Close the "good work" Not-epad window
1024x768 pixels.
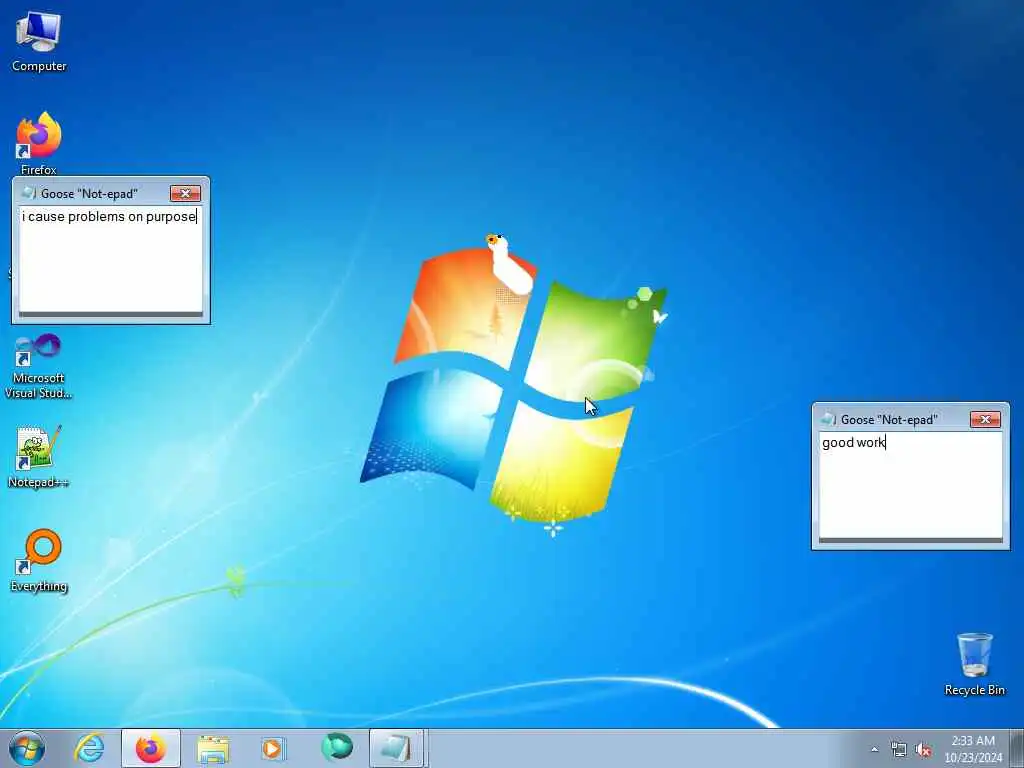pos(985,419)
